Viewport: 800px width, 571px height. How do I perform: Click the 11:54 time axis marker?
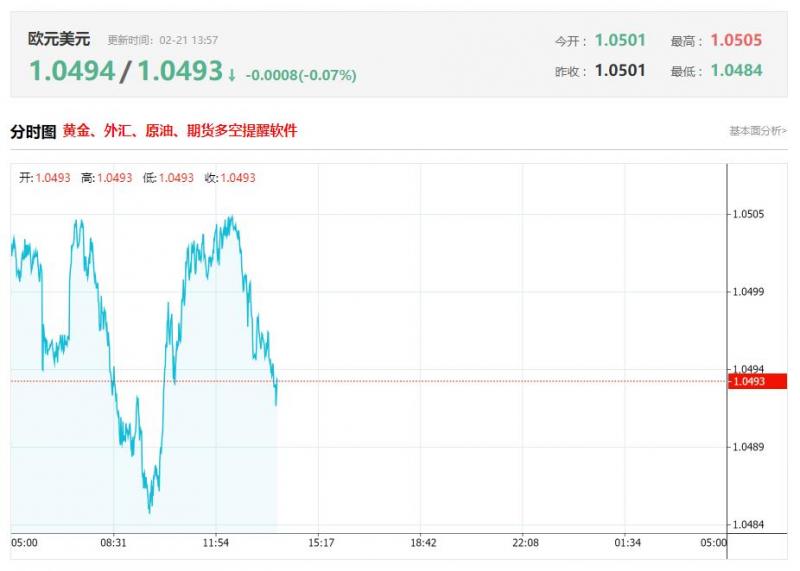(215, 542)
